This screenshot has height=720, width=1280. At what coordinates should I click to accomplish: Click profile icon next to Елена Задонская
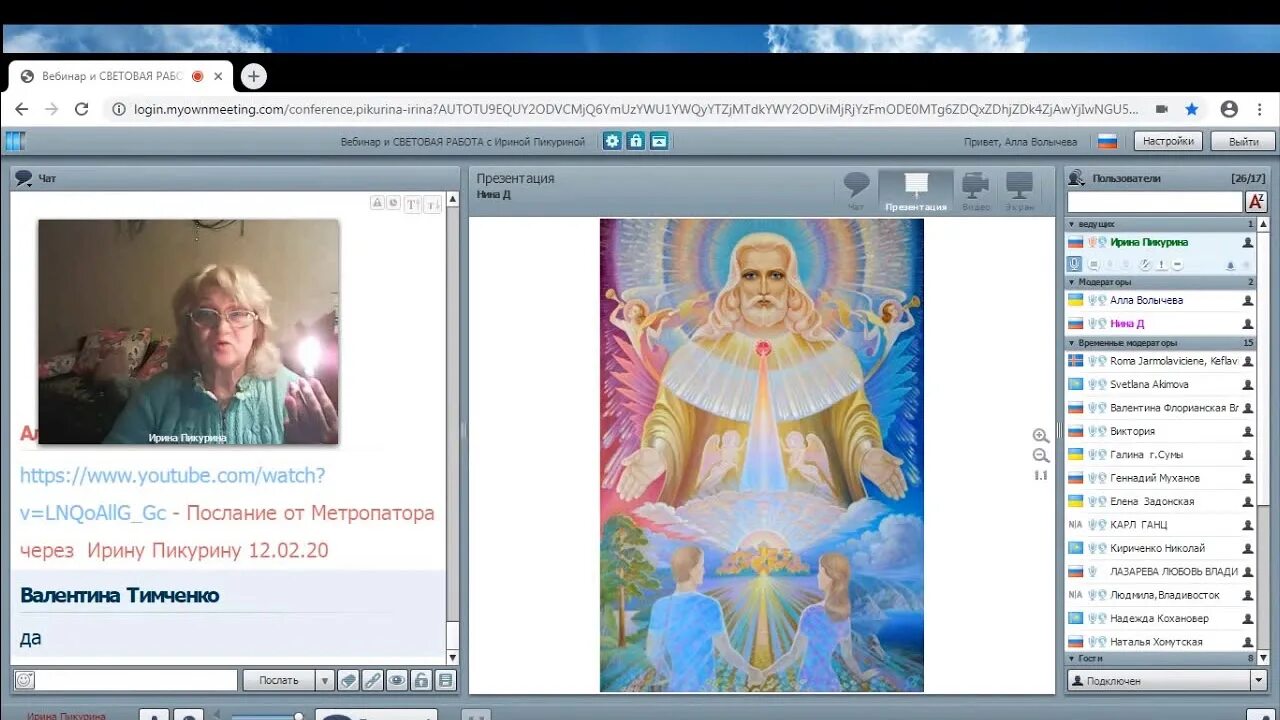tap(1247, 501)
